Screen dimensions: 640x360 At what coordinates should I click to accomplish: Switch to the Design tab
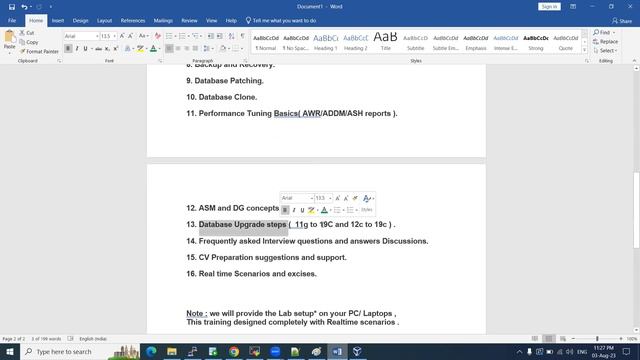(x=80, y=20)
